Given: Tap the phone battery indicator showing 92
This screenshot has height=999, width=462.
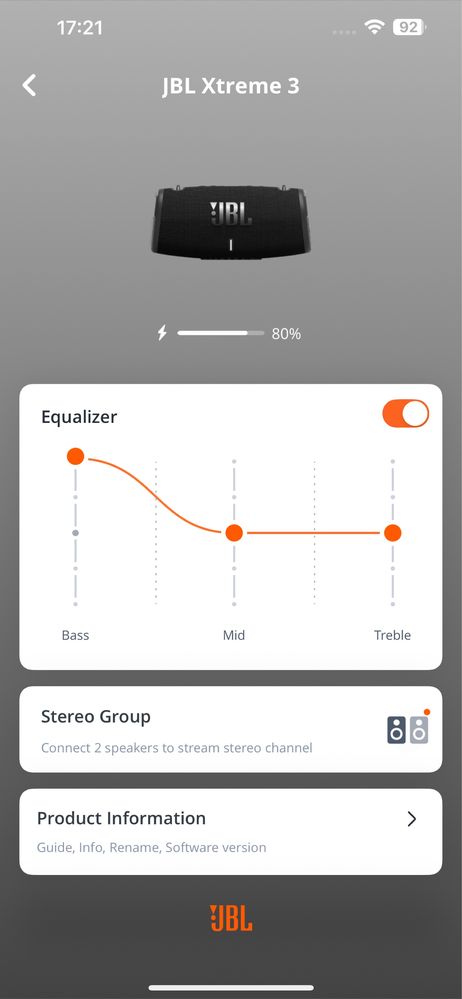Looking at the screenshot, I should coord(409,27).
